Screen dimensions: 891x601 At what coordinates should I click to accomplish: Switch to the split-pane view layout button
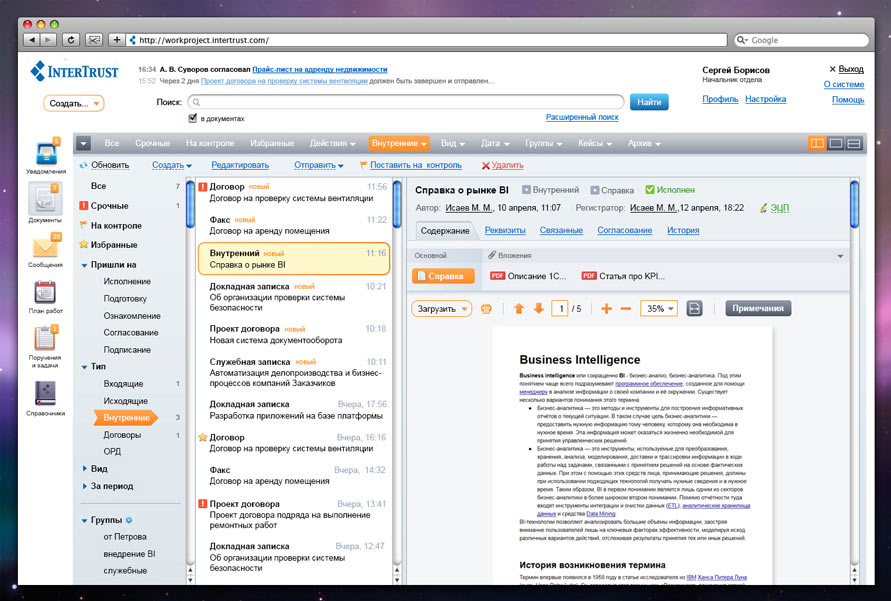point(817,143)
